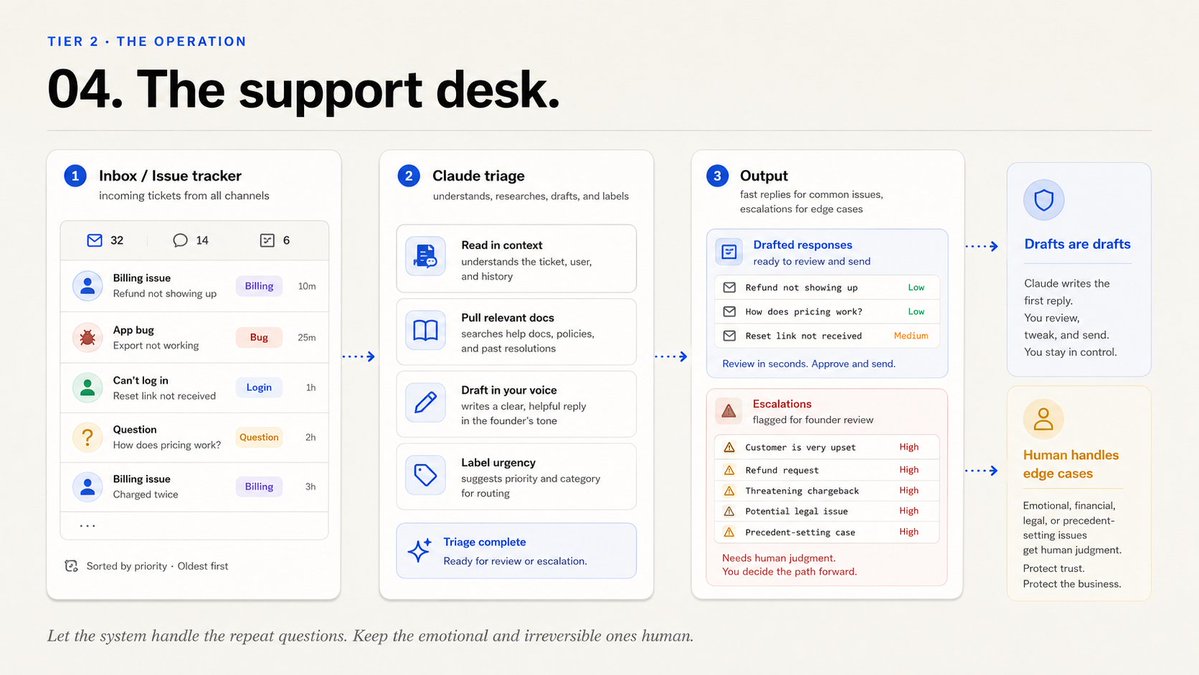Viewport: 1199px width, 675px height.
Task: Open the Read in context triage card
Action: [x=516, y=258]
